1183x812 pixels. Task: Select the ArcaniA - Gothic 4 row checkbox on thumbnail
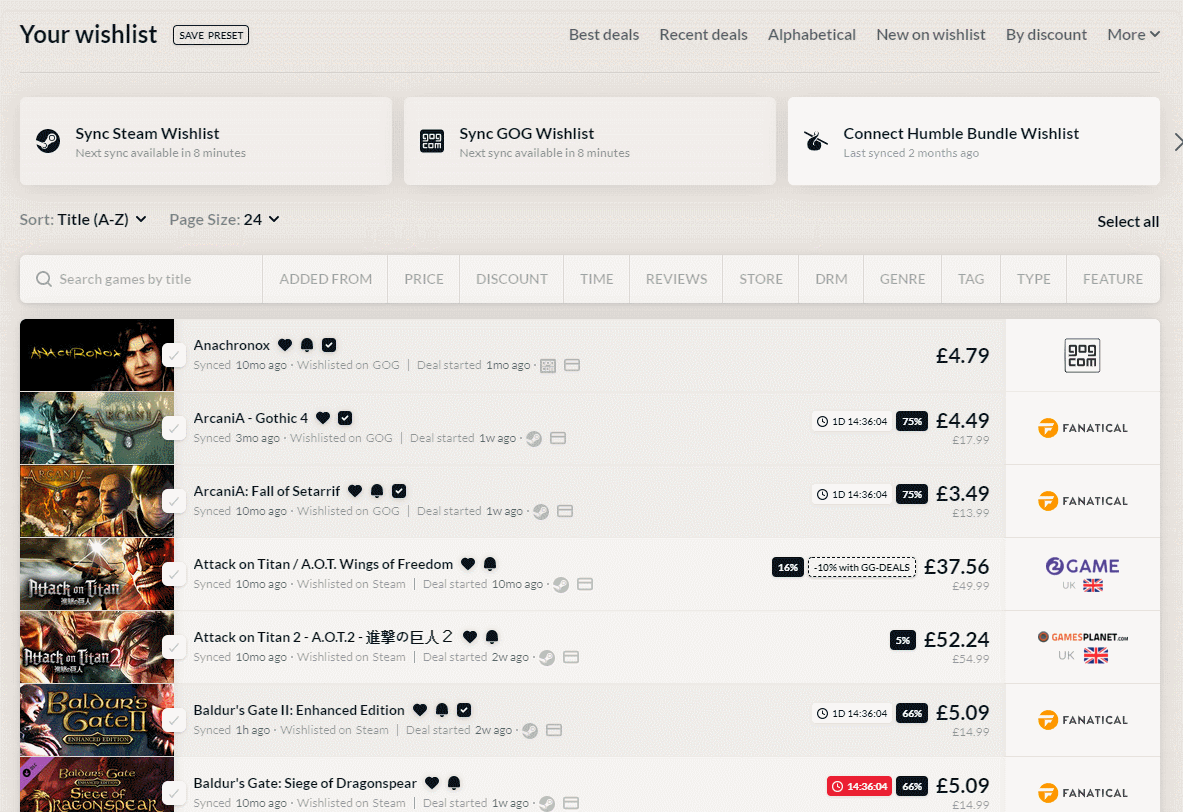[x=174, y=428]
